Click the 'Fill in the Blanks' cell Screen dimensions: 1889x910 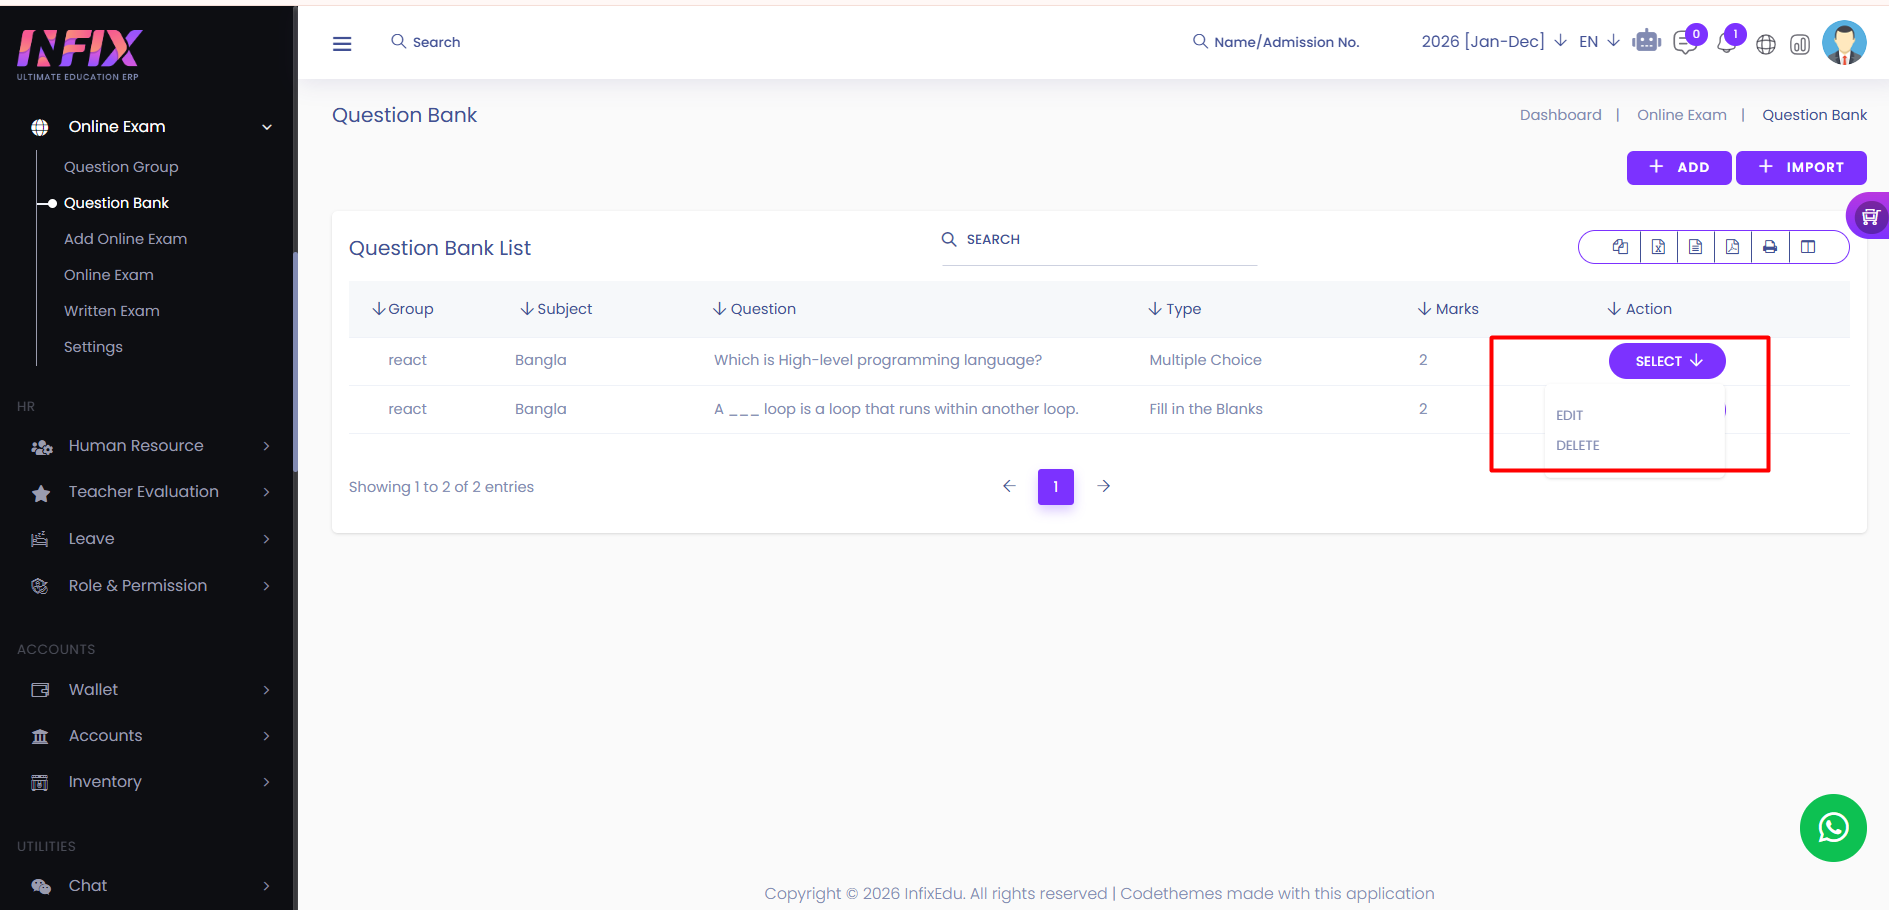point(1206,409)
